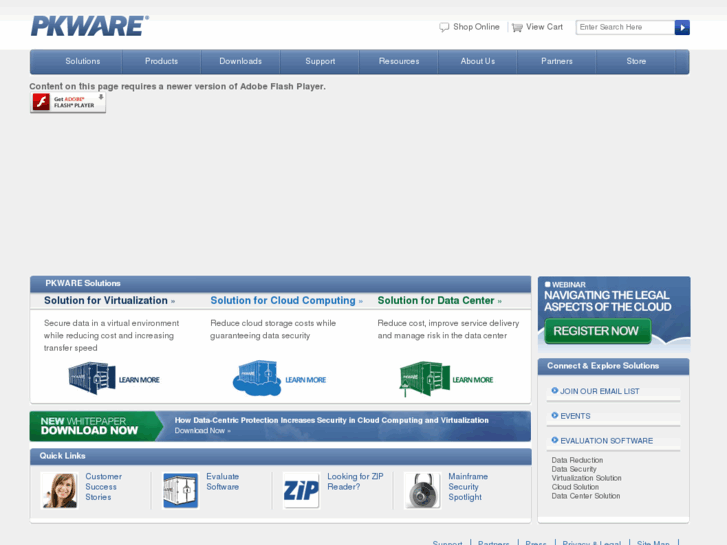Open Solution for Virtualization heading link

pyautogui.click(x=109, y=301)
